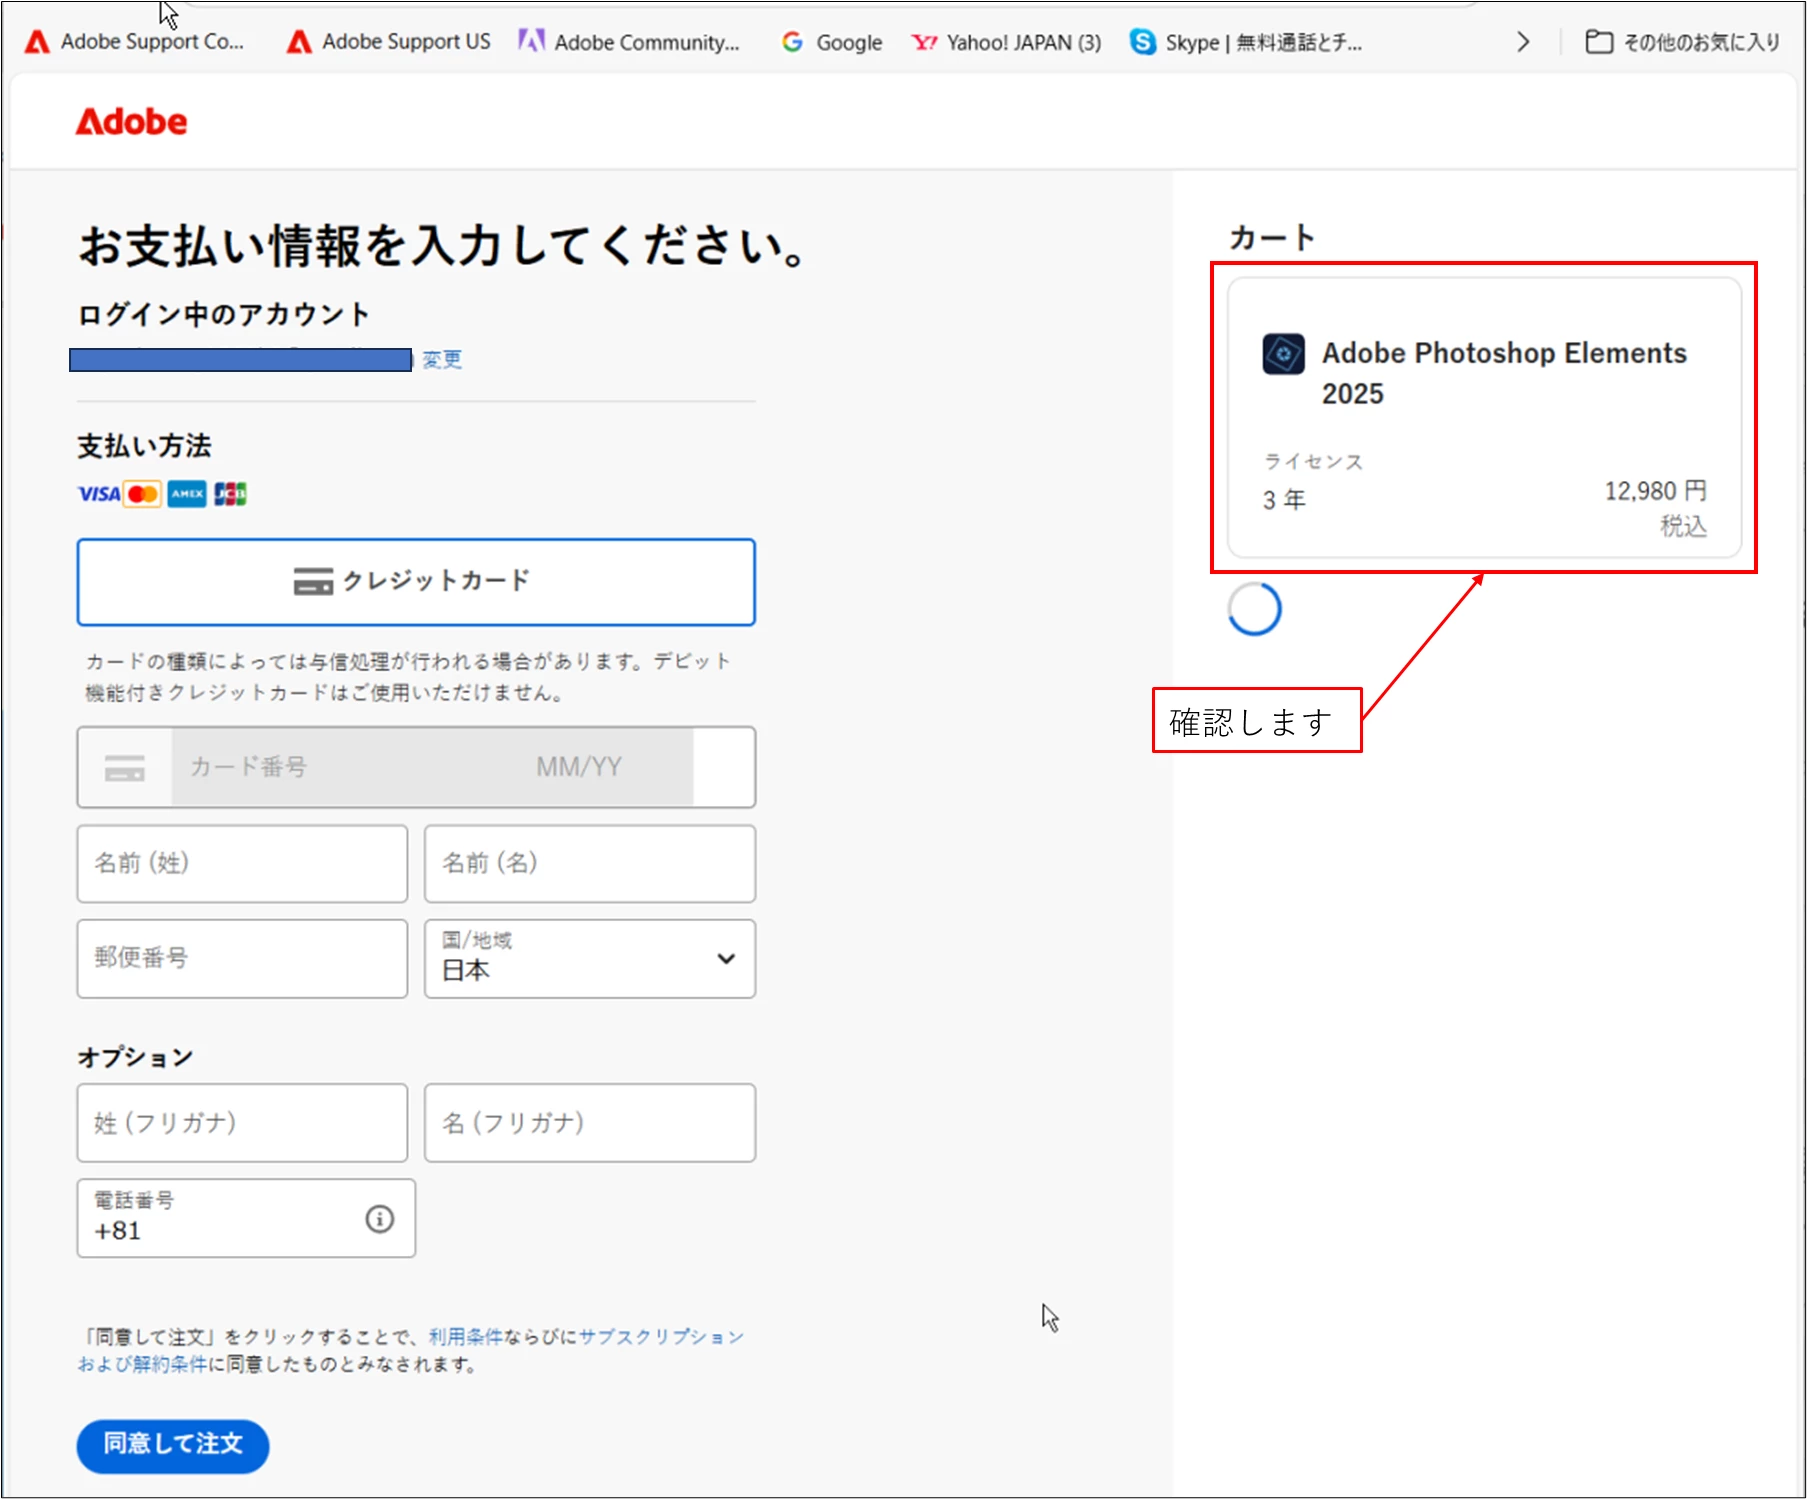This screenshot has width=1807, height=1499.
Task: Click the 名前 (姓) field
Action: (x=242, y=863)
